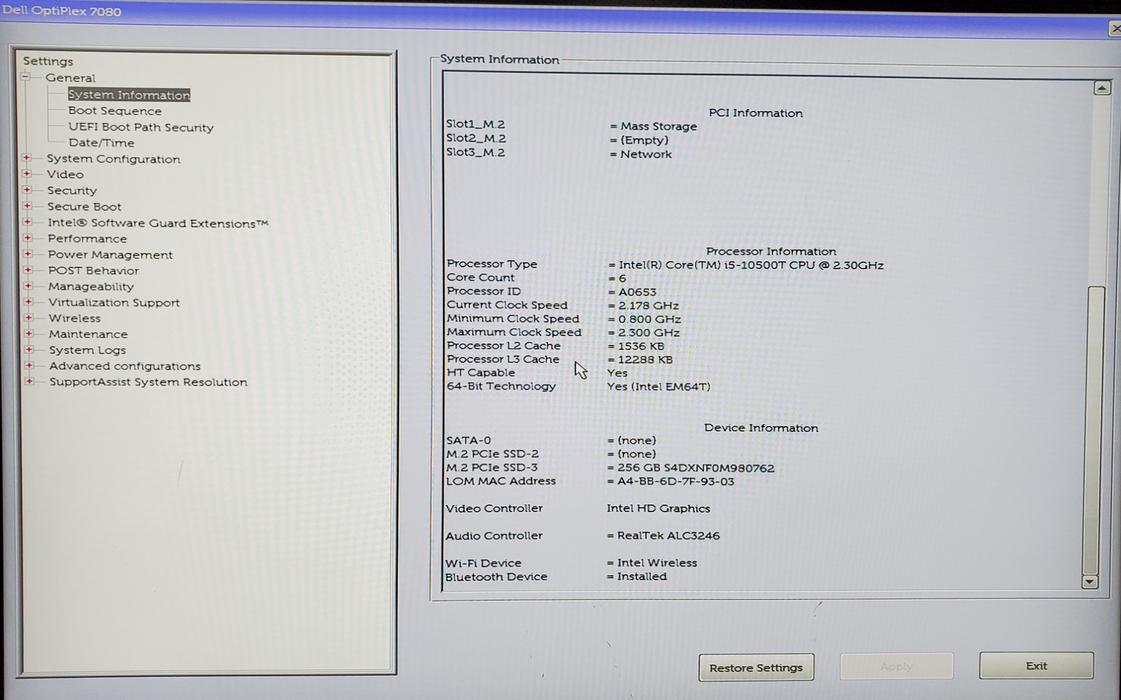
Task: Click the Processor L3 Cache value
Action: (x=645, y=360)
